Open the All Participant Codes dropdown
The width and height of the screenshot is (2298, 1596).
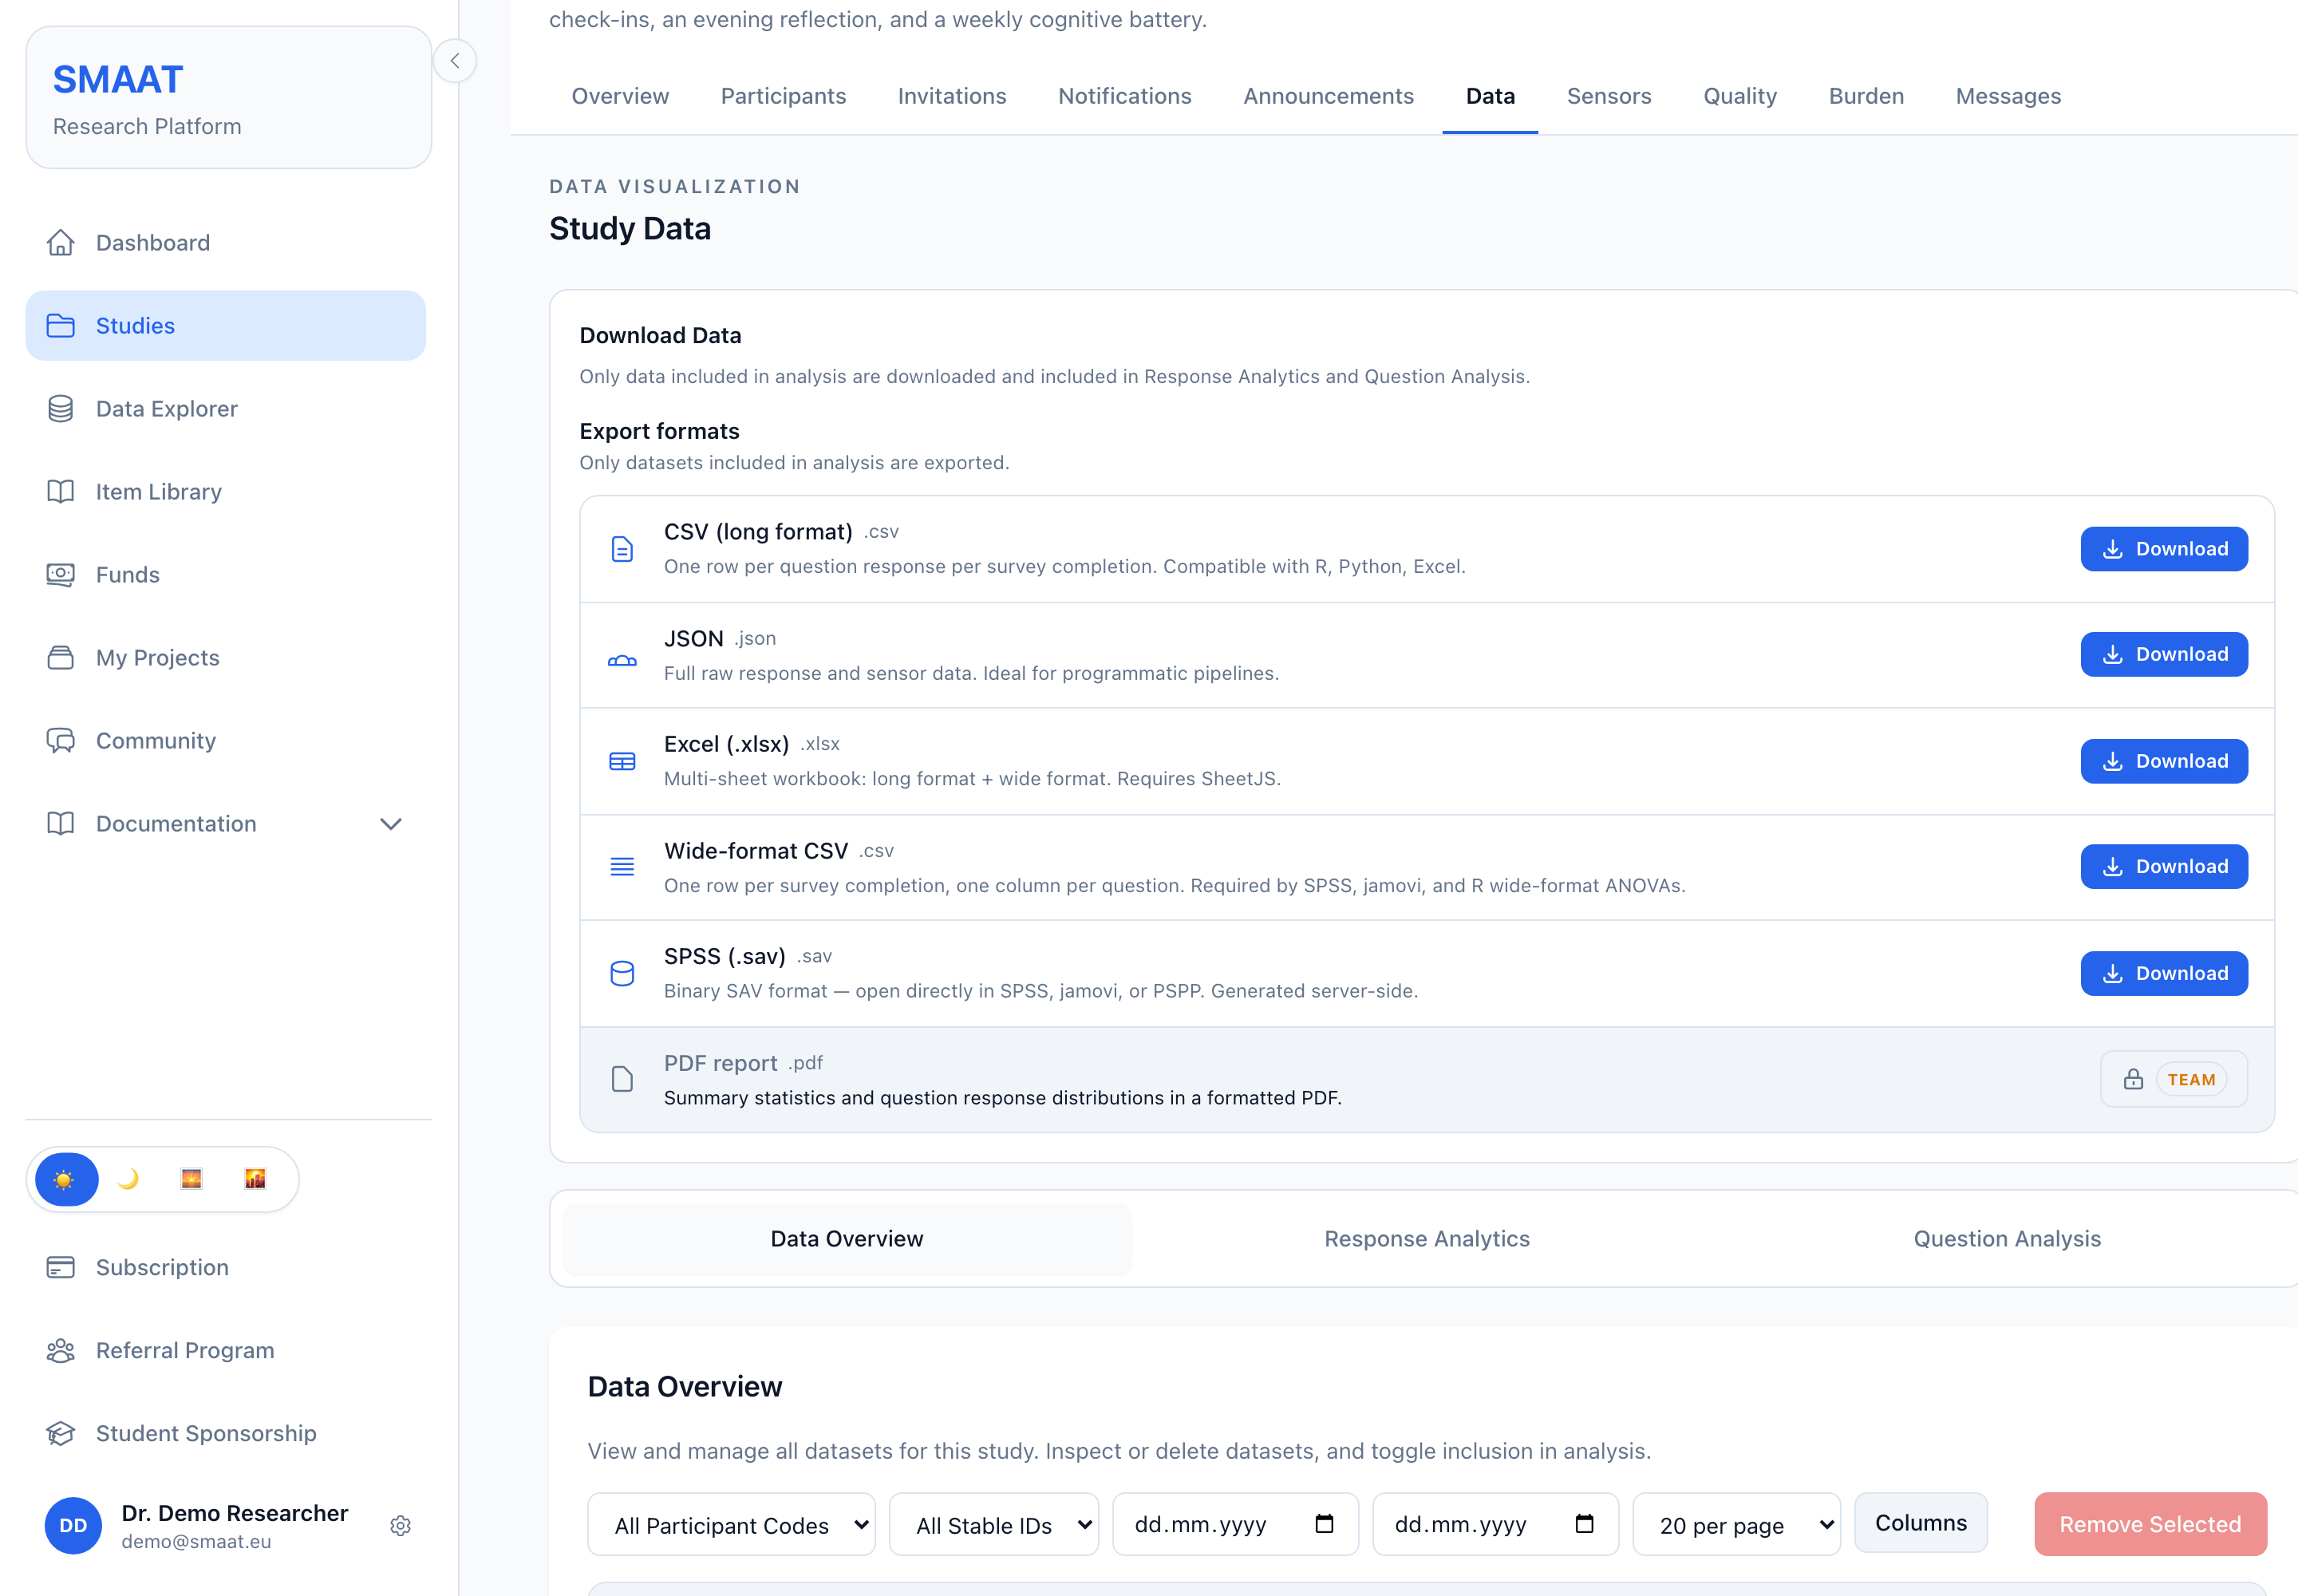(731, 1525)
